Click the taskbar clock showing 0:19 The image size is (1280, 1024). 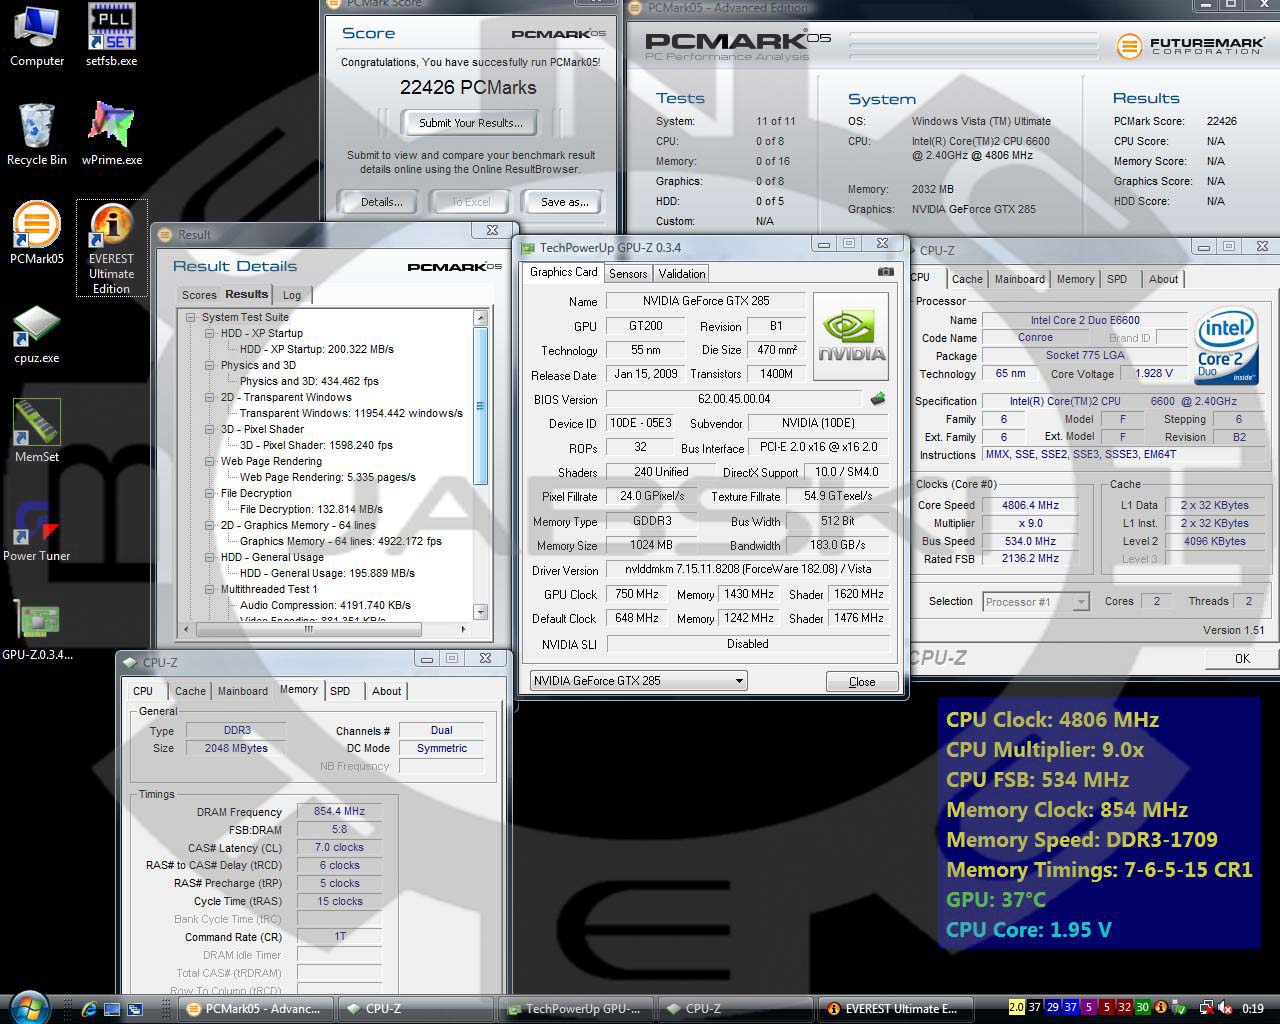click(x=1252, y=1009)
